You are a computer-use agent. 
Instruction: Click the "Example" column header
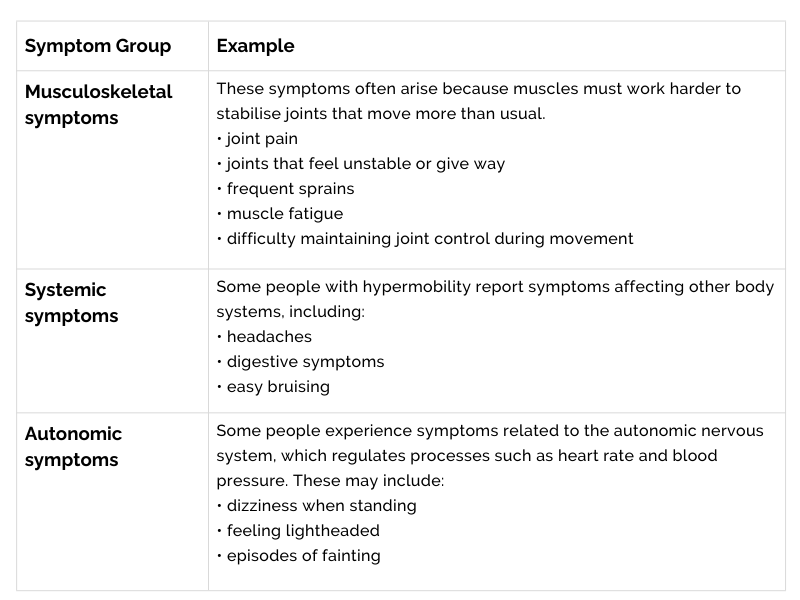click(255, 46)
